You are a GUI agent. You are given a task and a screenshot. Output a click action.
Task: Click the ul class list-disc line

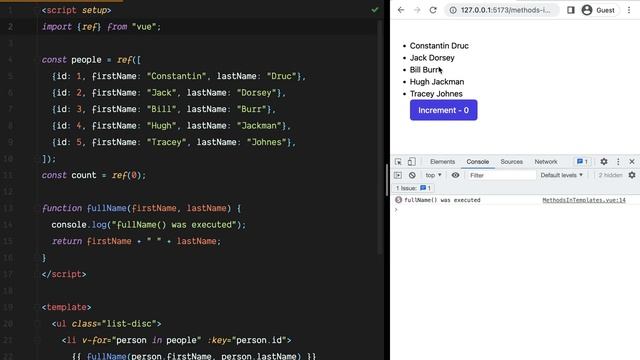106,324
